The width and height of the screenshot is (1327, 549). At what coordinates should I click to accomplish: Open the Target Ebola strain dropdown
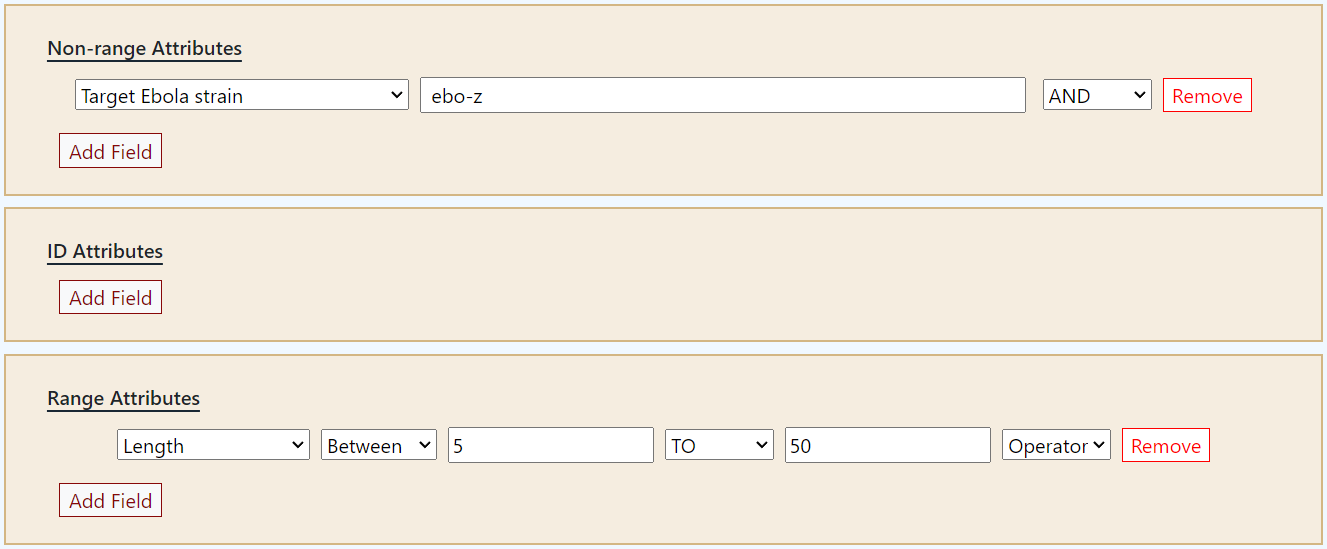[x=241, y=96]
